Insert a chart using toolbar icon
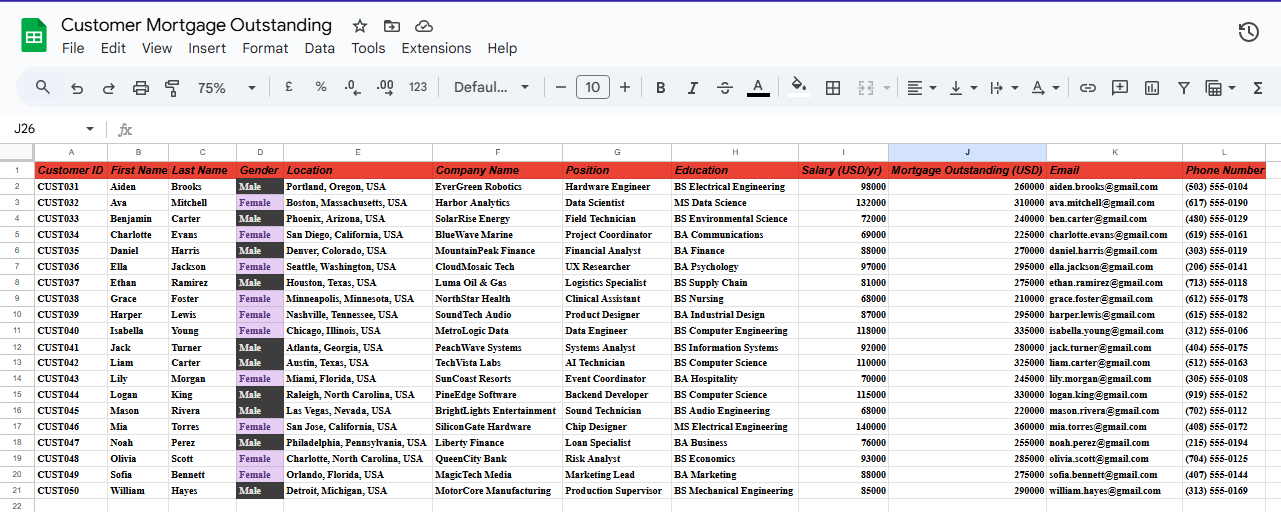This screenshot has width=1281, height=512. tap(1152, 88)
